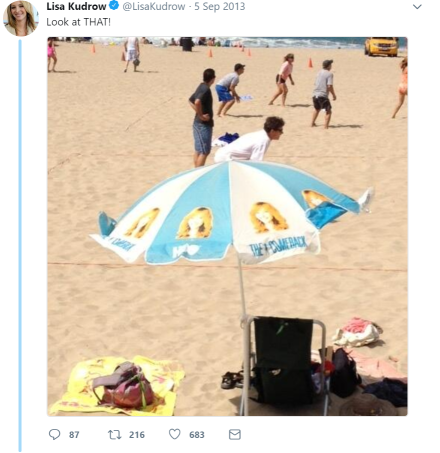The height and width of the screenshot is (453, 440).
Task: Click the Lisa Kudrow display name
Action: [76, 6]
